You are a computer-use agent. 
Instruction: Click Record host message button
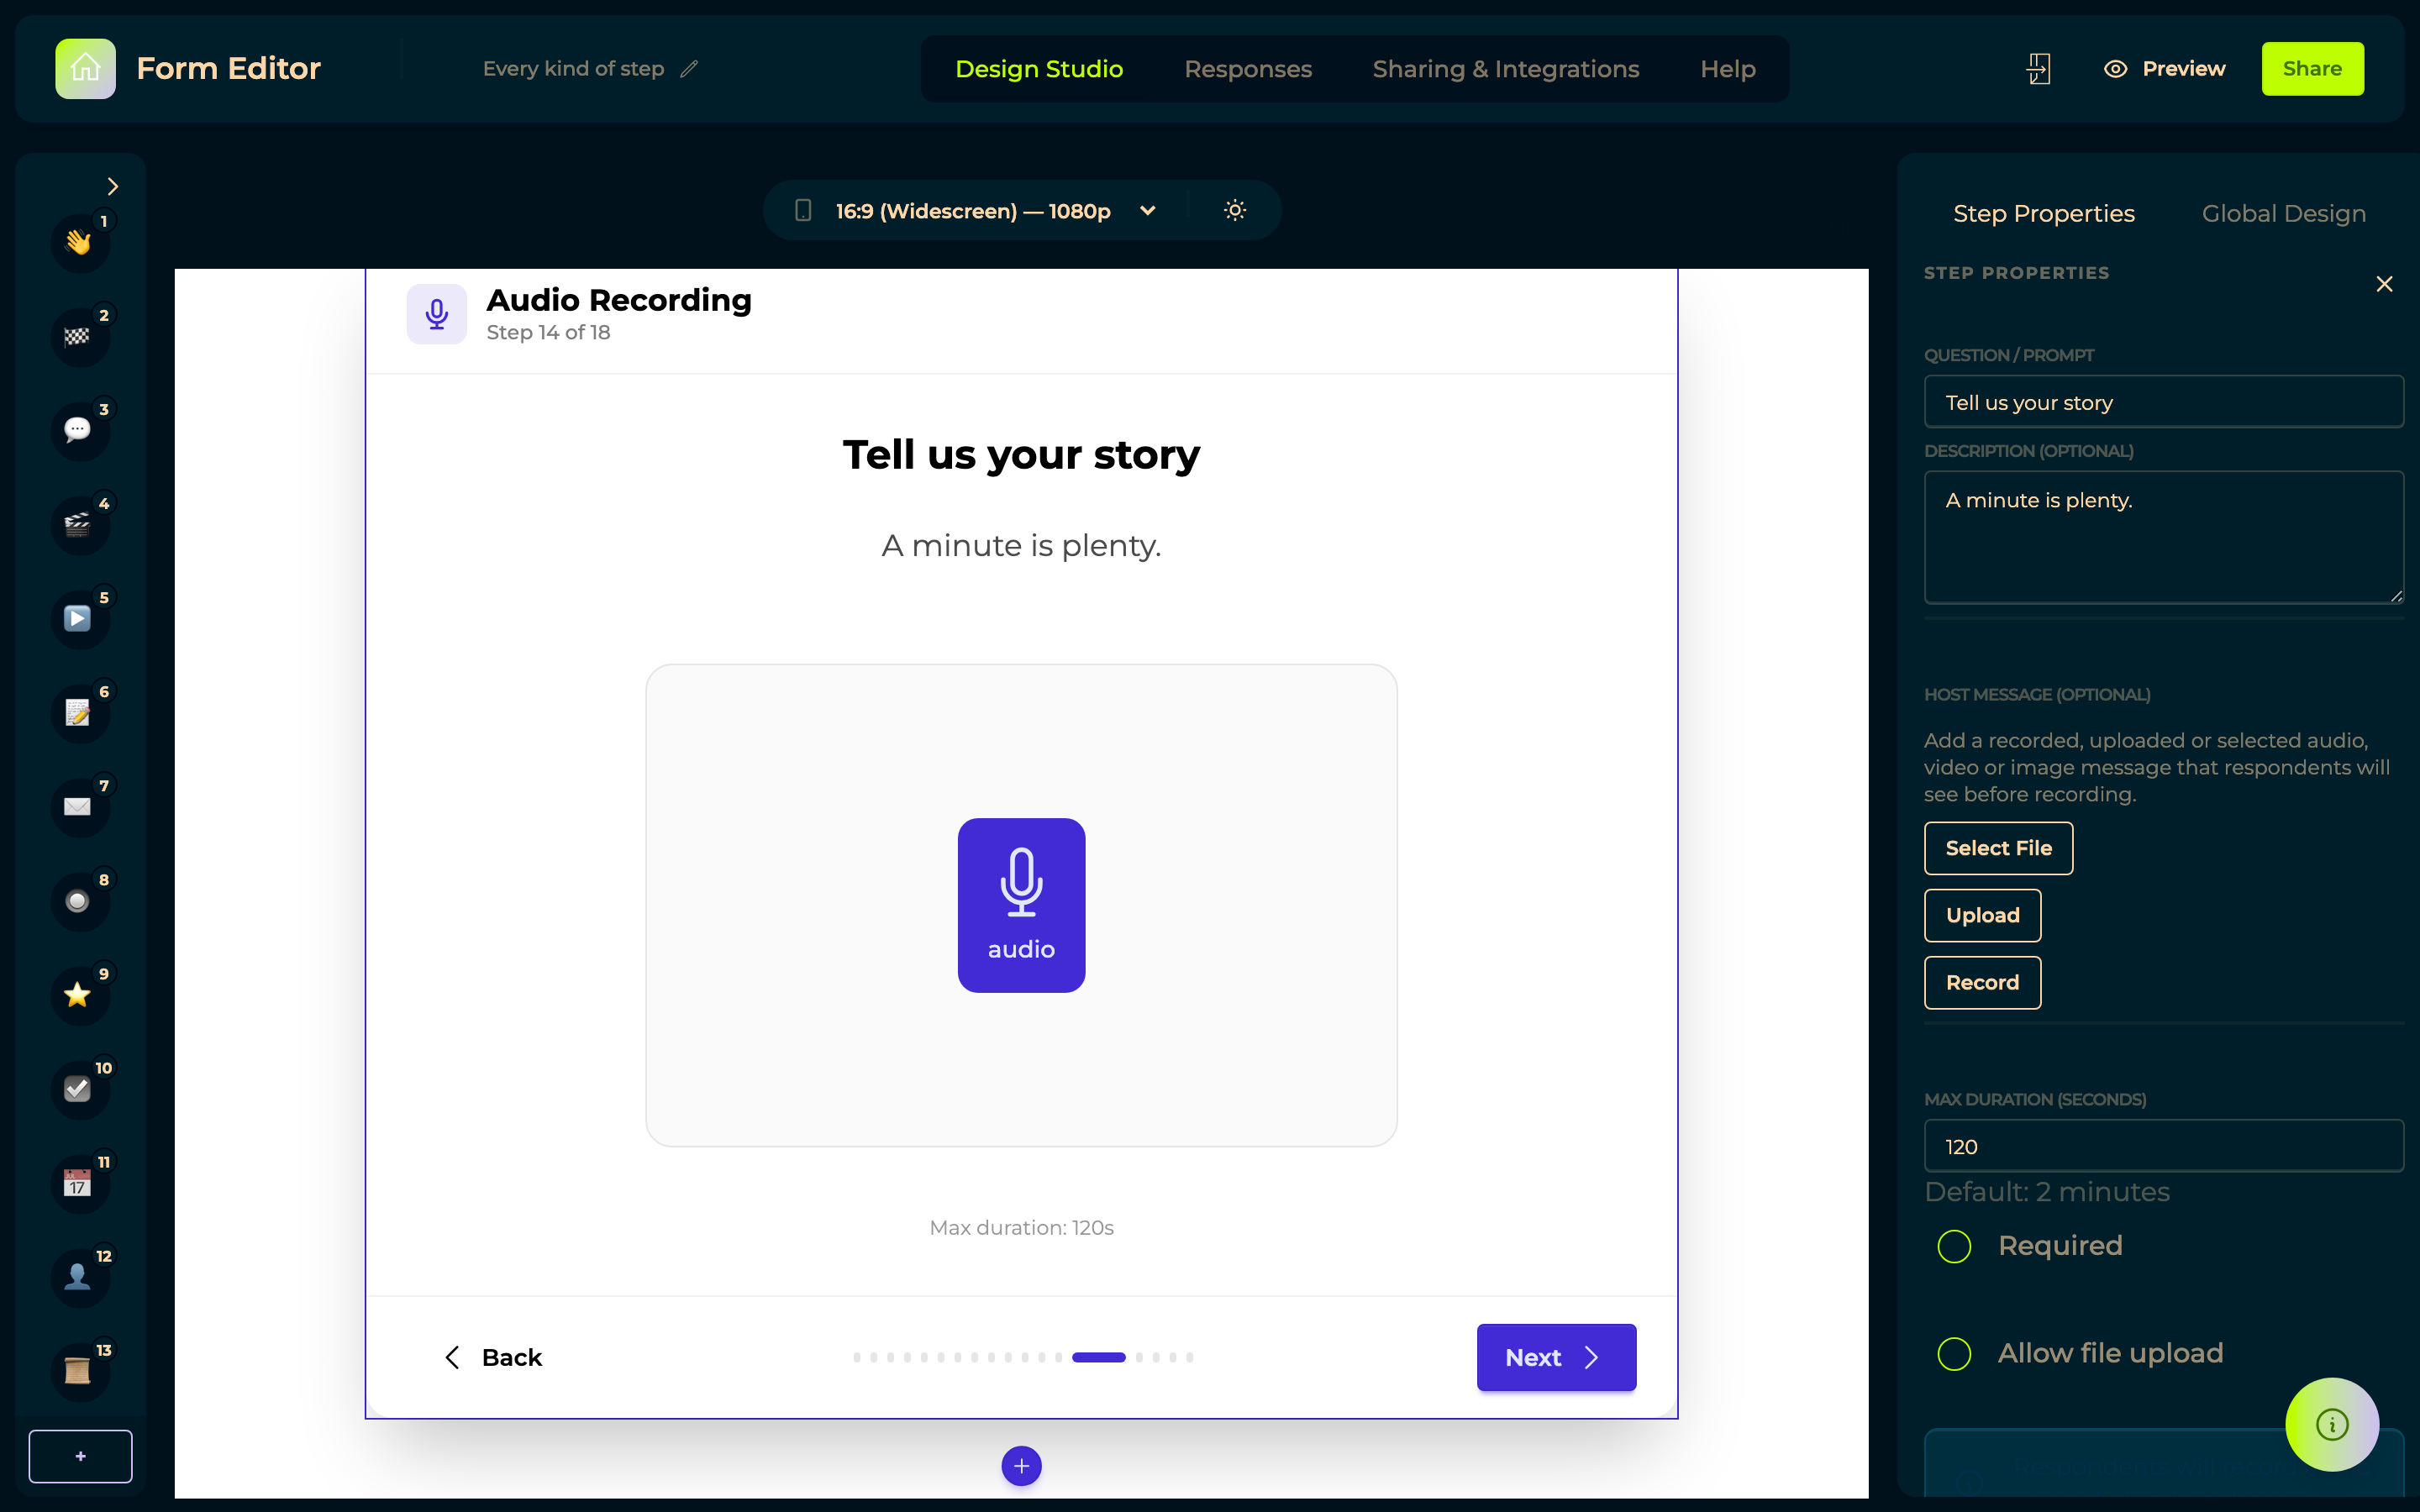[x=1982, y=982]
